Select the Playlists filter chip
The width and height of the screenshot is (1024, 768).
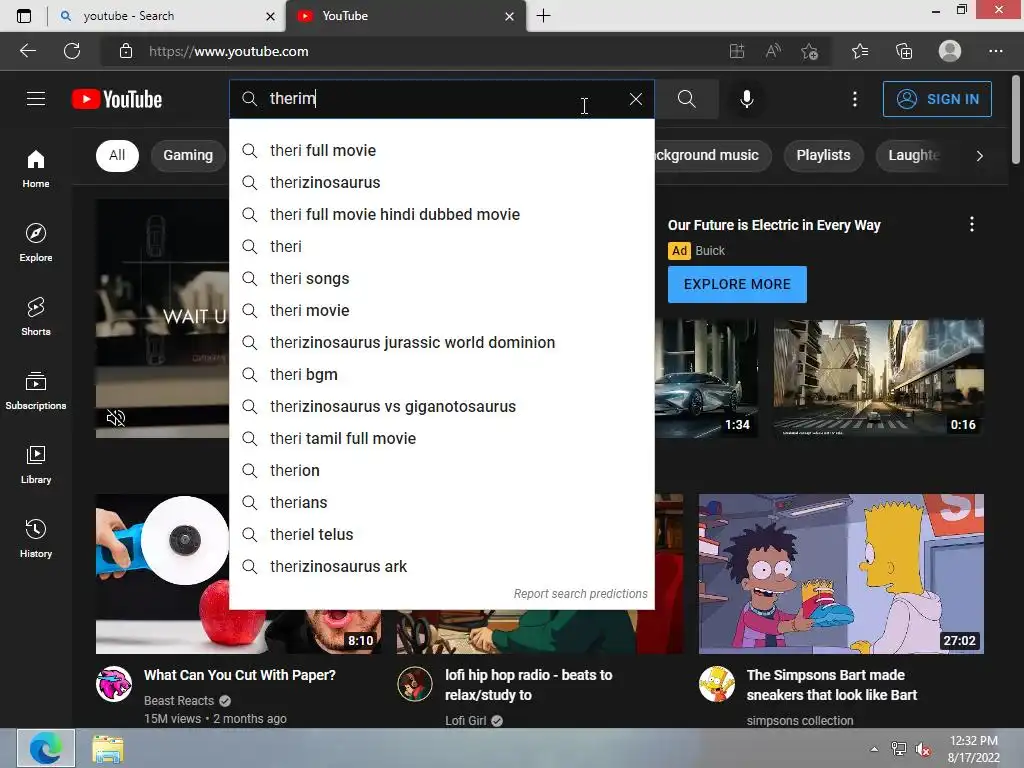pos(824,155)
